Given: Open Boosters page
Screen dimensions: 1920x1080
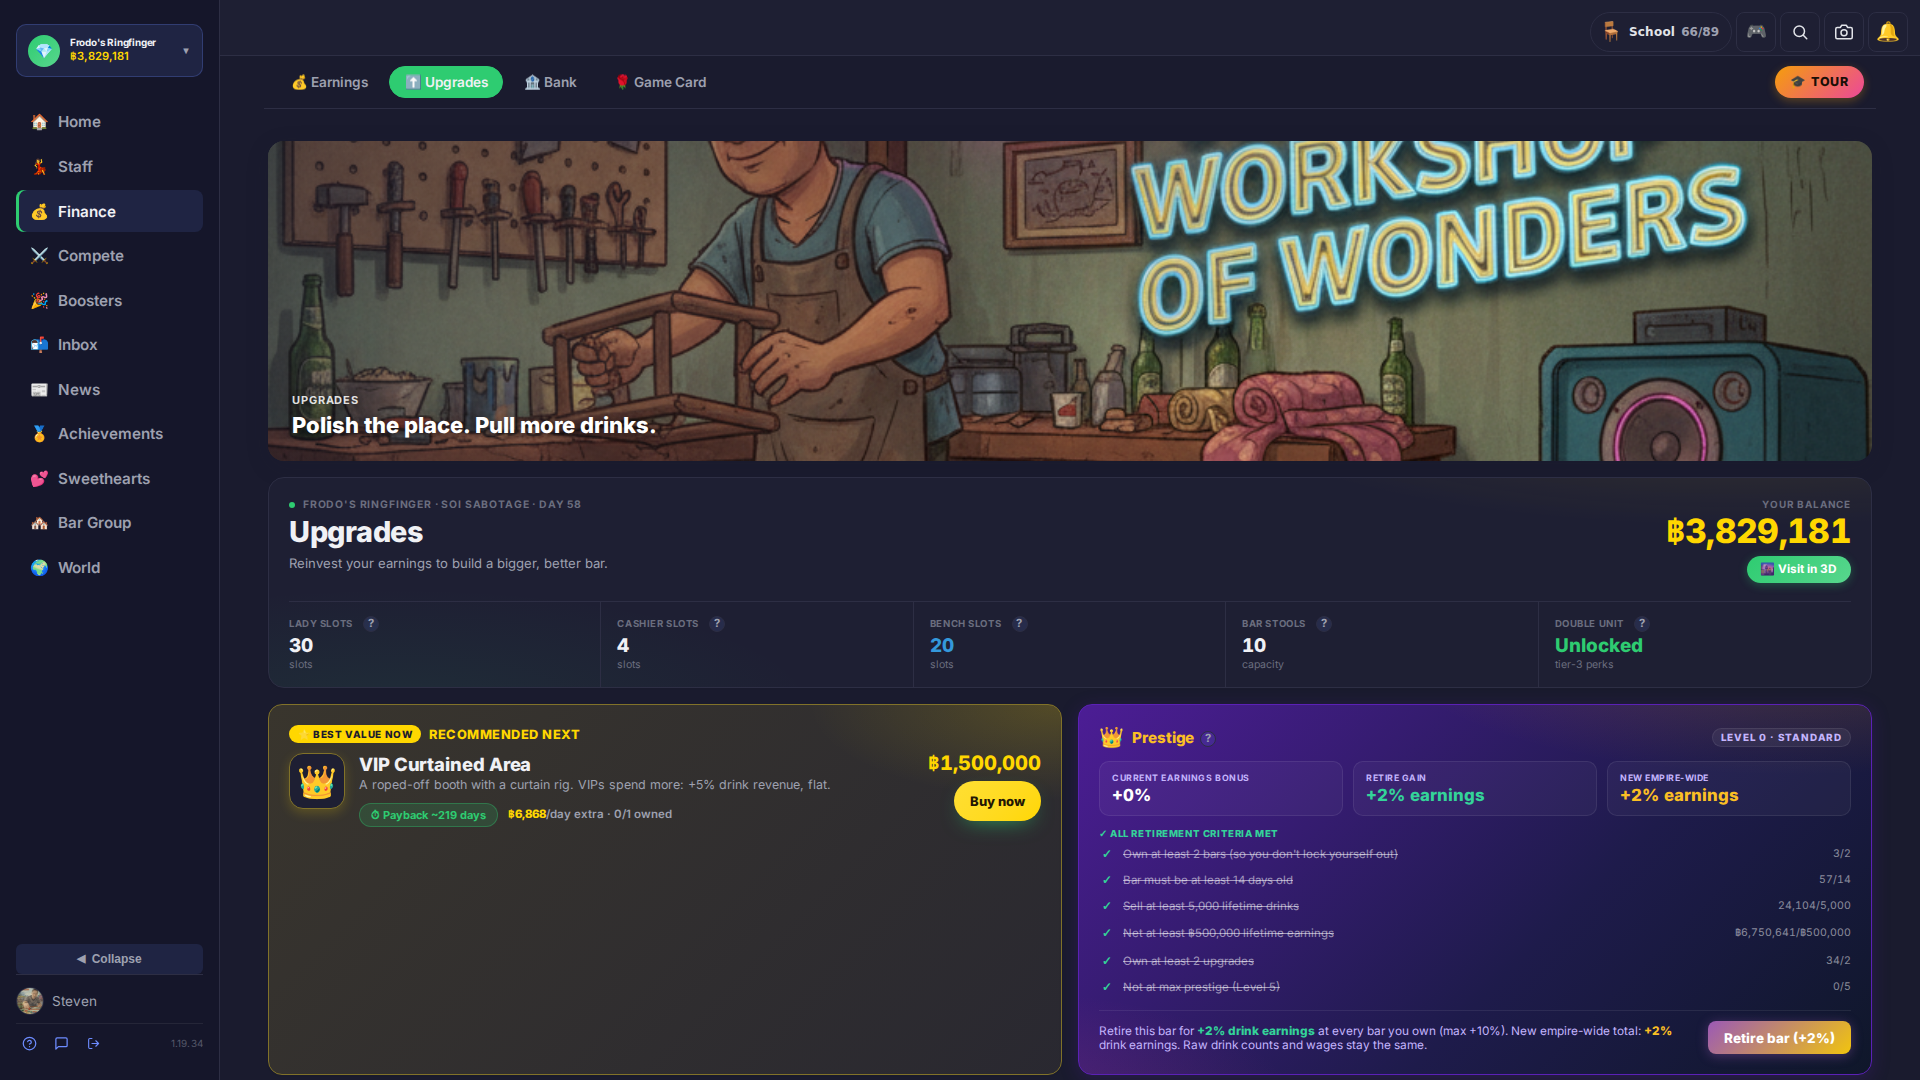Looking at the screenshot, I should coord(109,300).
